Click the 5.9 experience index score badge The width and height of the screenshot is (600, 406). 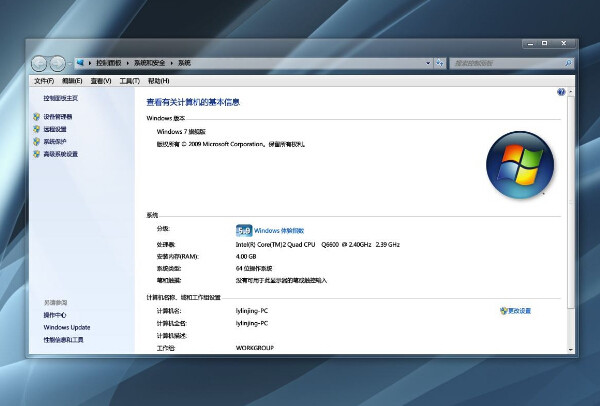[243, 230]
